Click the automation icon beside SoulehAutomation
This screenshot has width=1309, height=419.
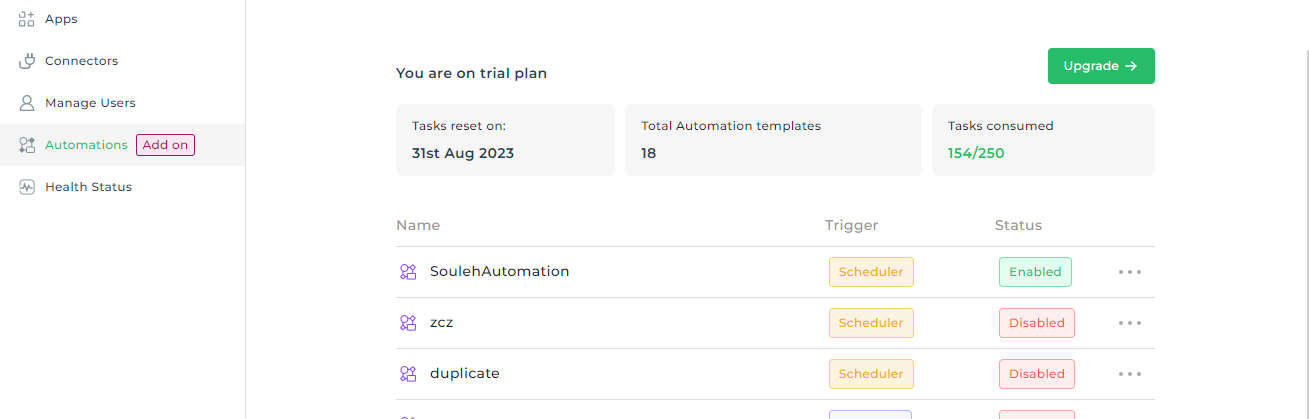pyautogui.click(x=408, y=272)
